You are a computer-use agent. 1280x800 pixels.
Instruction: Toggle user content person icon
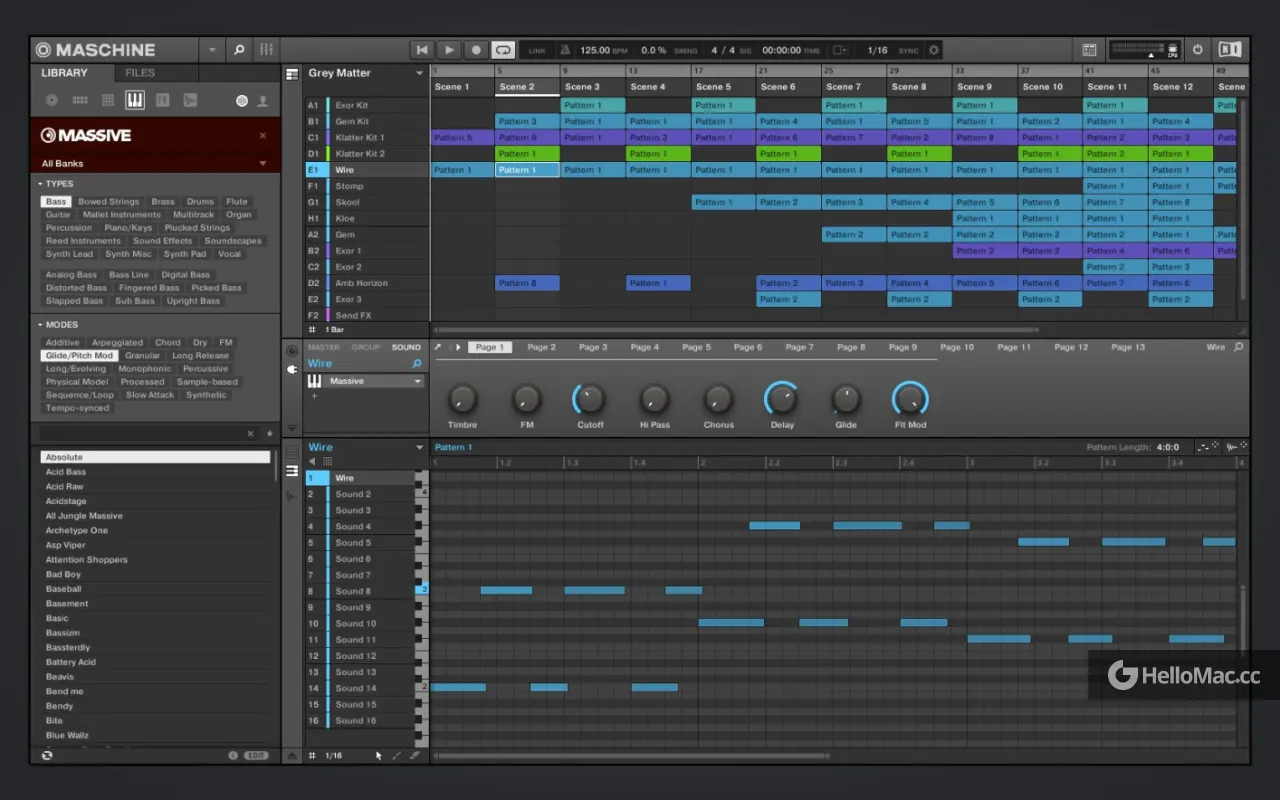tap(263, 101)
